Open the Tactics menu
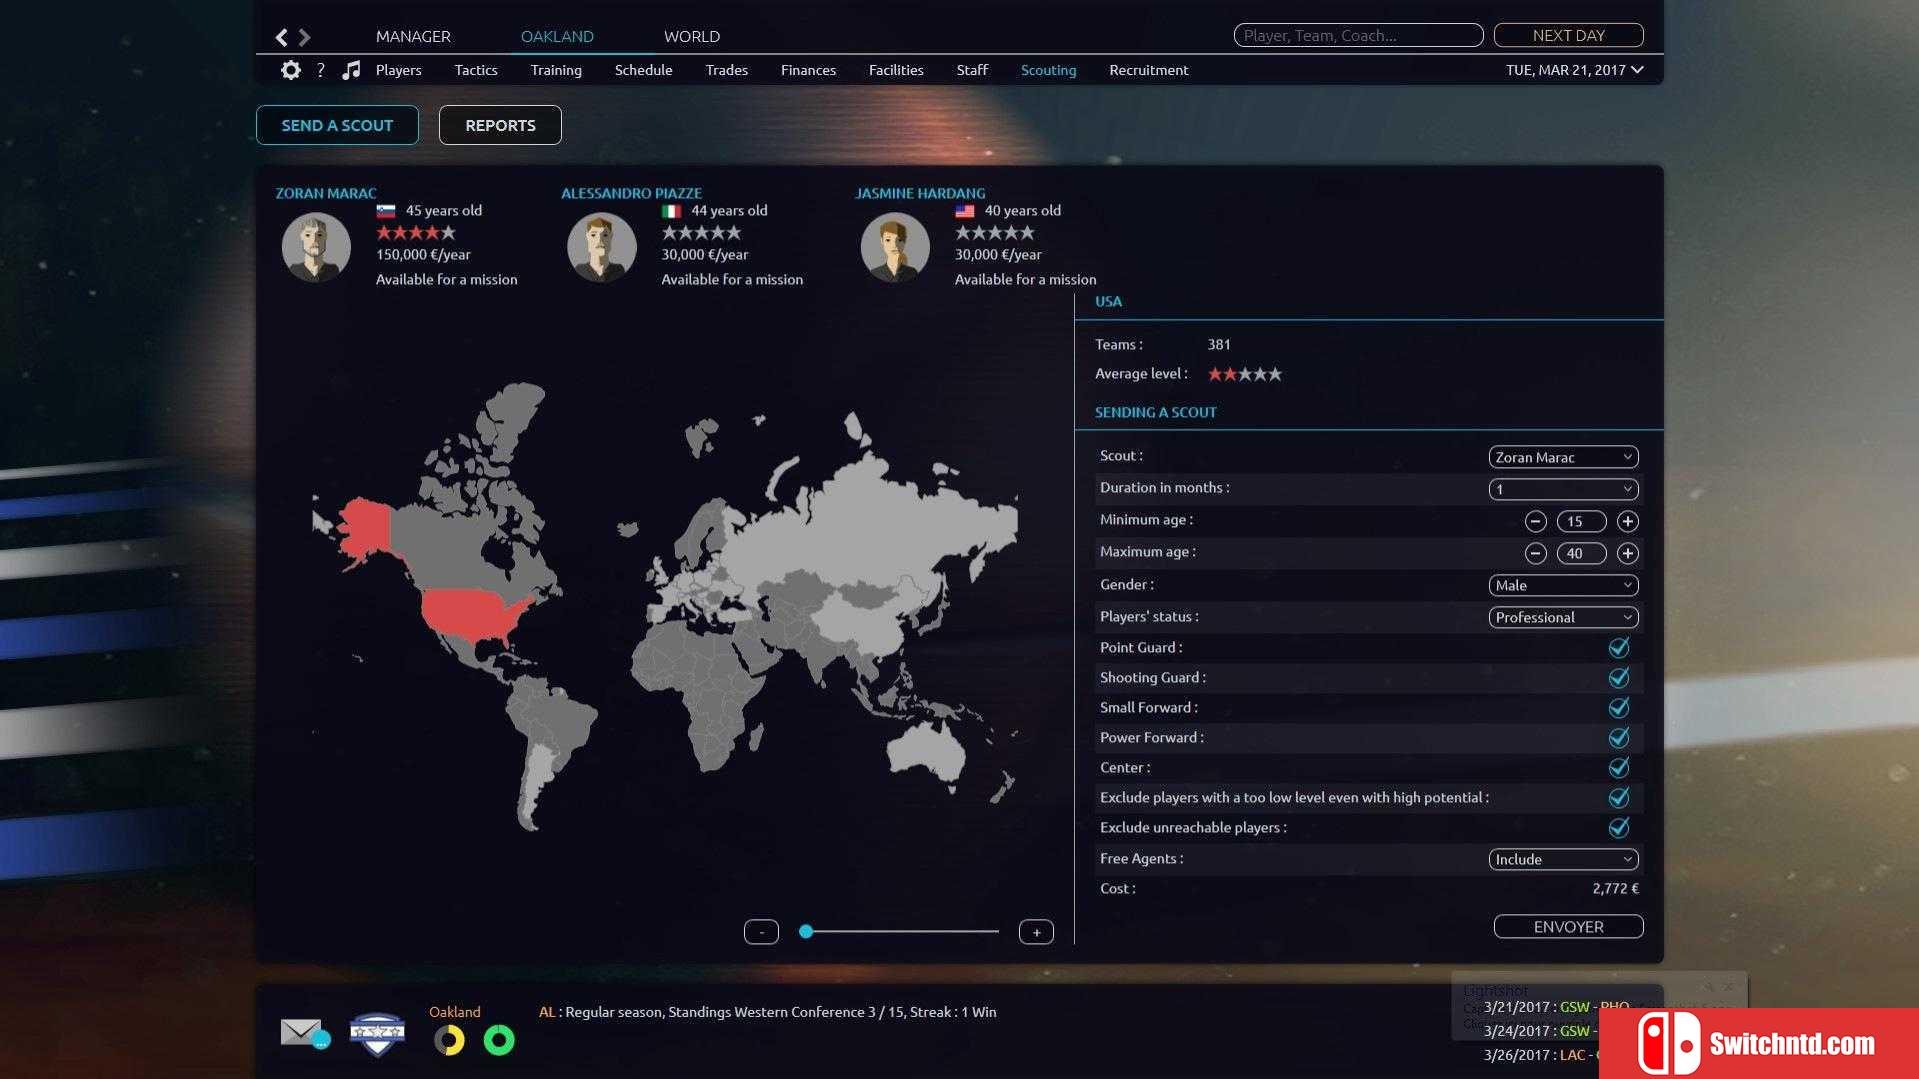Image resolution: width=1919 pixels, height=1079 pixels. (476, 70)
